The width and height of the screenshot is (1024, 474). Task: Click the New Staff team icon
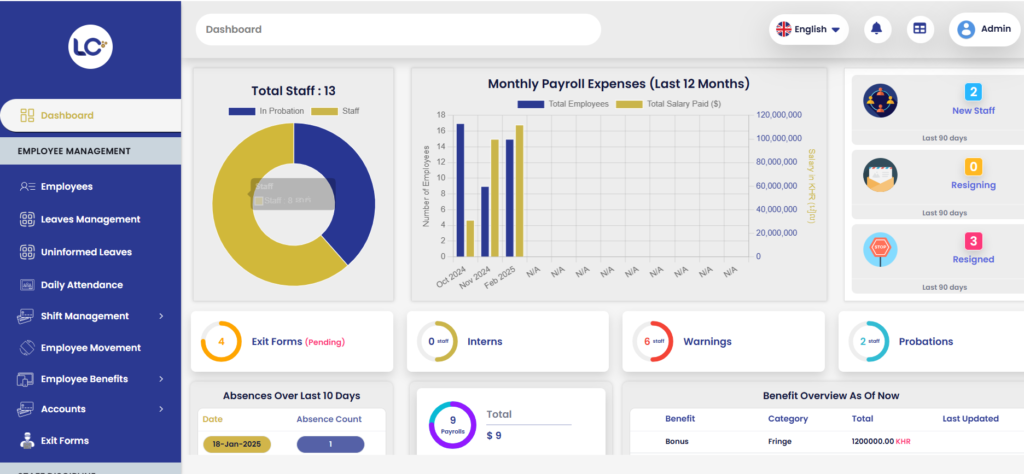(x=880, y=100)
